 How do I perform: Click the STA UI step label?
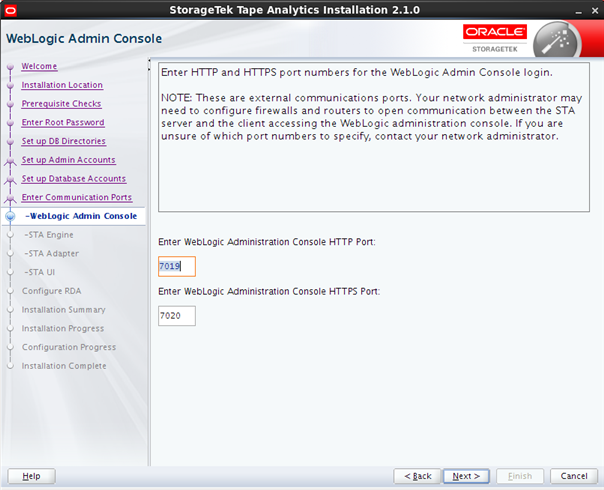40,272
